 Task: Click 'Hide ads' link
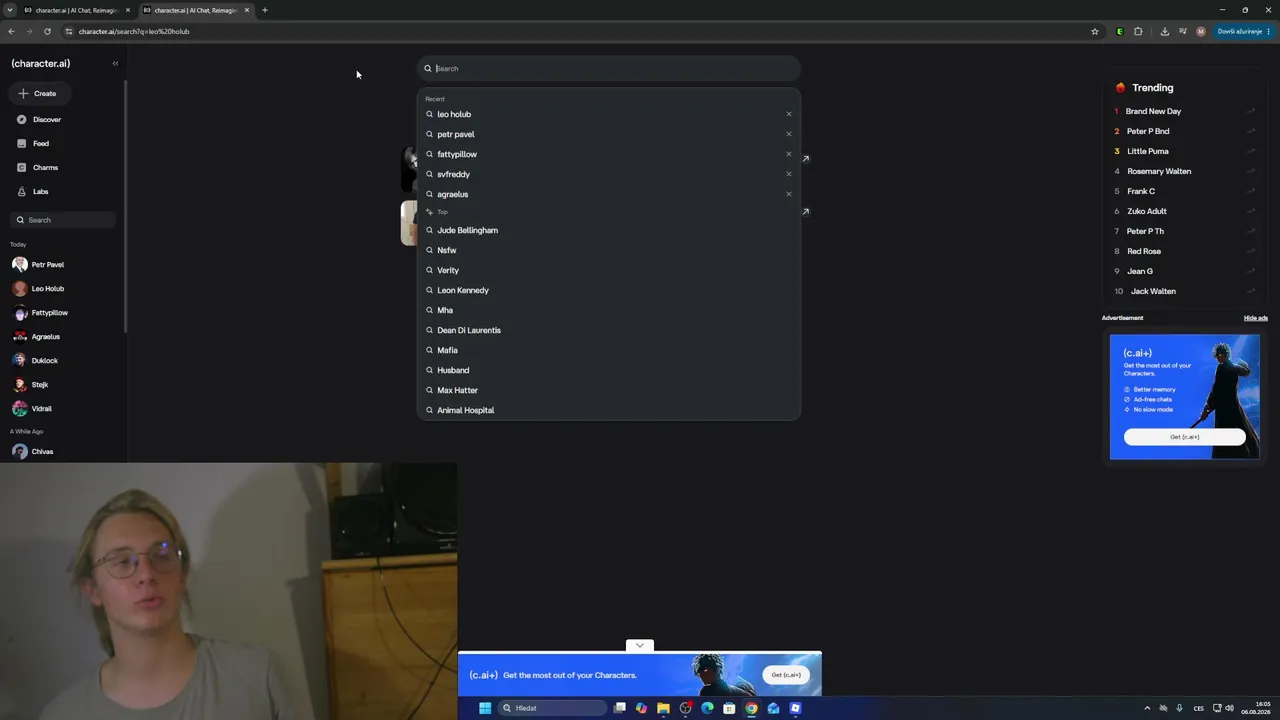tap(1256, 318)
